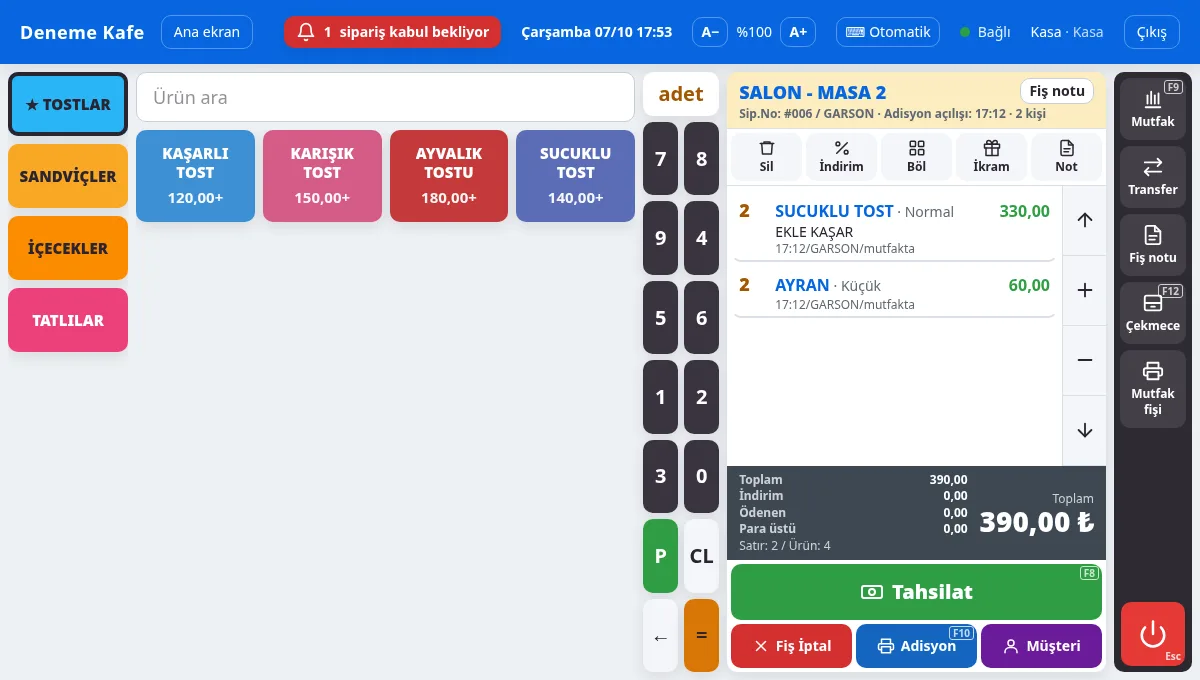The width and height of the screenshot is (1200, 680).
Task: Add KAŞARLI TOST to the order
Action: (195, 176)
